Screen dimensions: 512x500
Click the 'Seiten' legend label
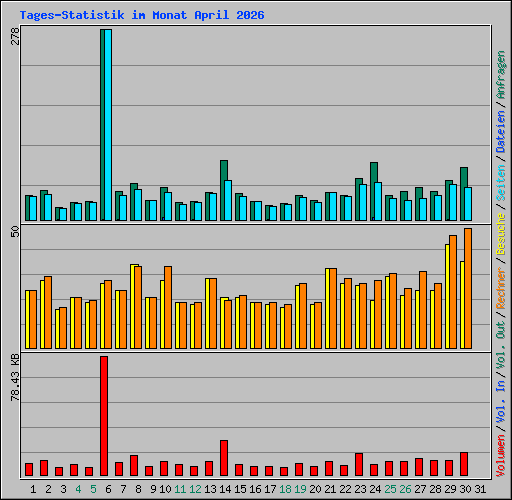[501, 183]
